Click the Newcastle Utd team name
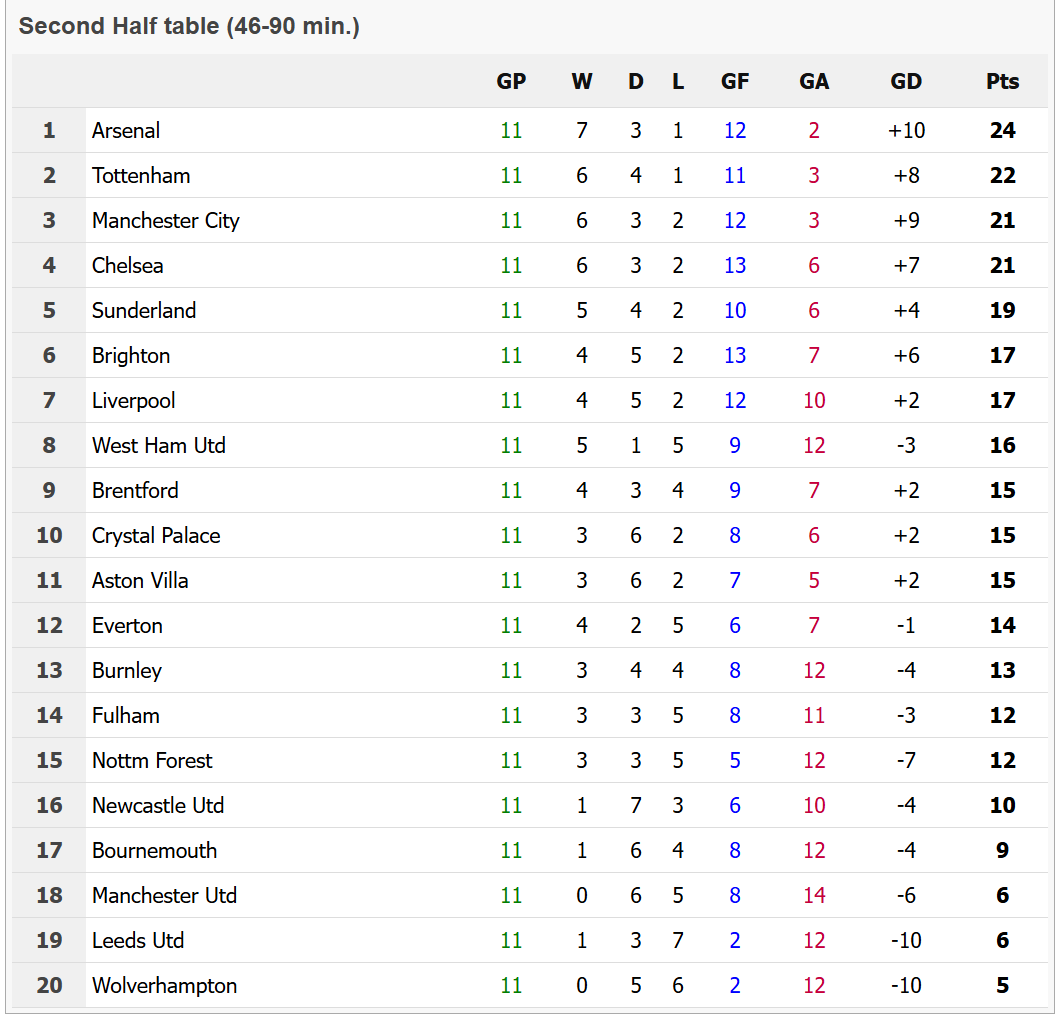 (158, 806)
